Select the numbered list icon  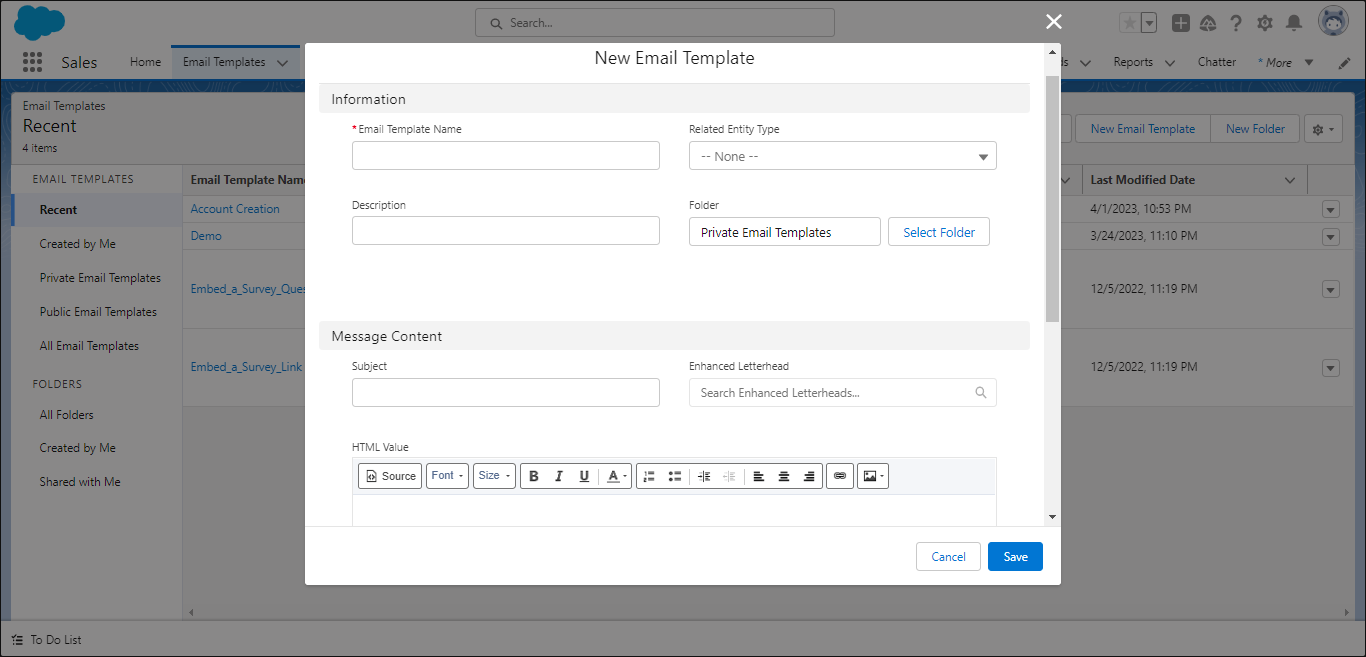[x=648, y=475]
